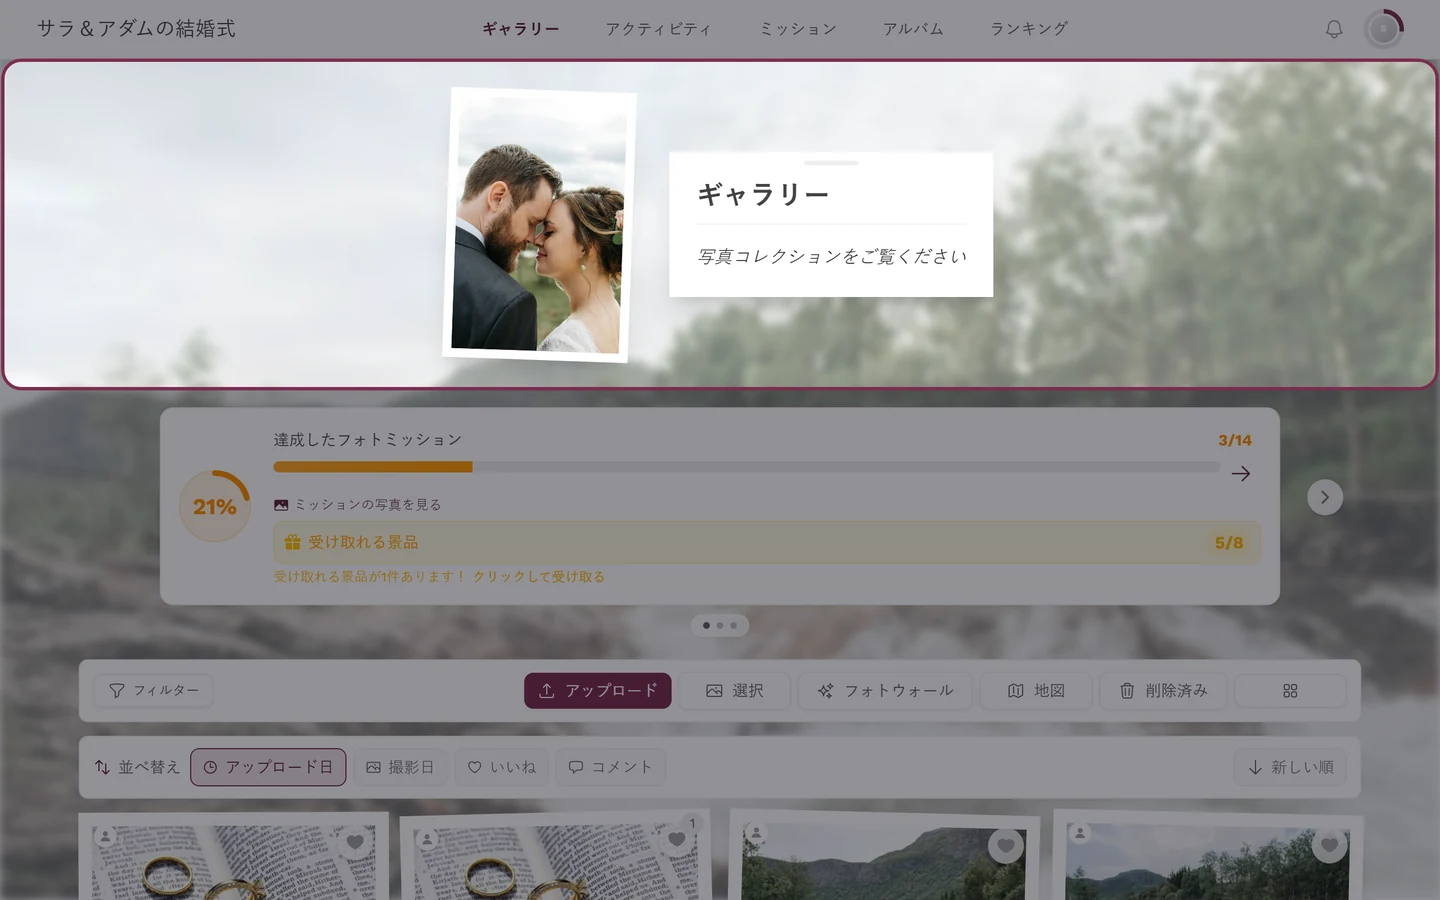The height and width of the screenshot is (900, 1440).
Task: Open the アルバム tab
Action: pyautogui.click(x=913, y=29)
